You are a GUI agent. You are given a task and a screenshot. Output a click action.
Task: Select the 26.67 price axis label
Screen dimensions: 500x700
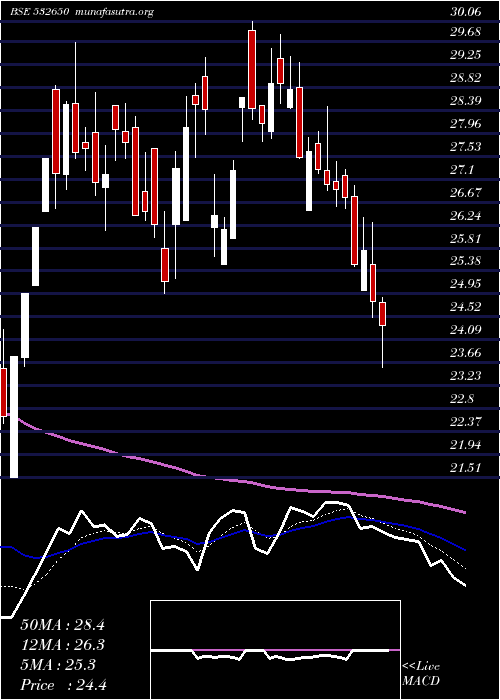[465, 192]
